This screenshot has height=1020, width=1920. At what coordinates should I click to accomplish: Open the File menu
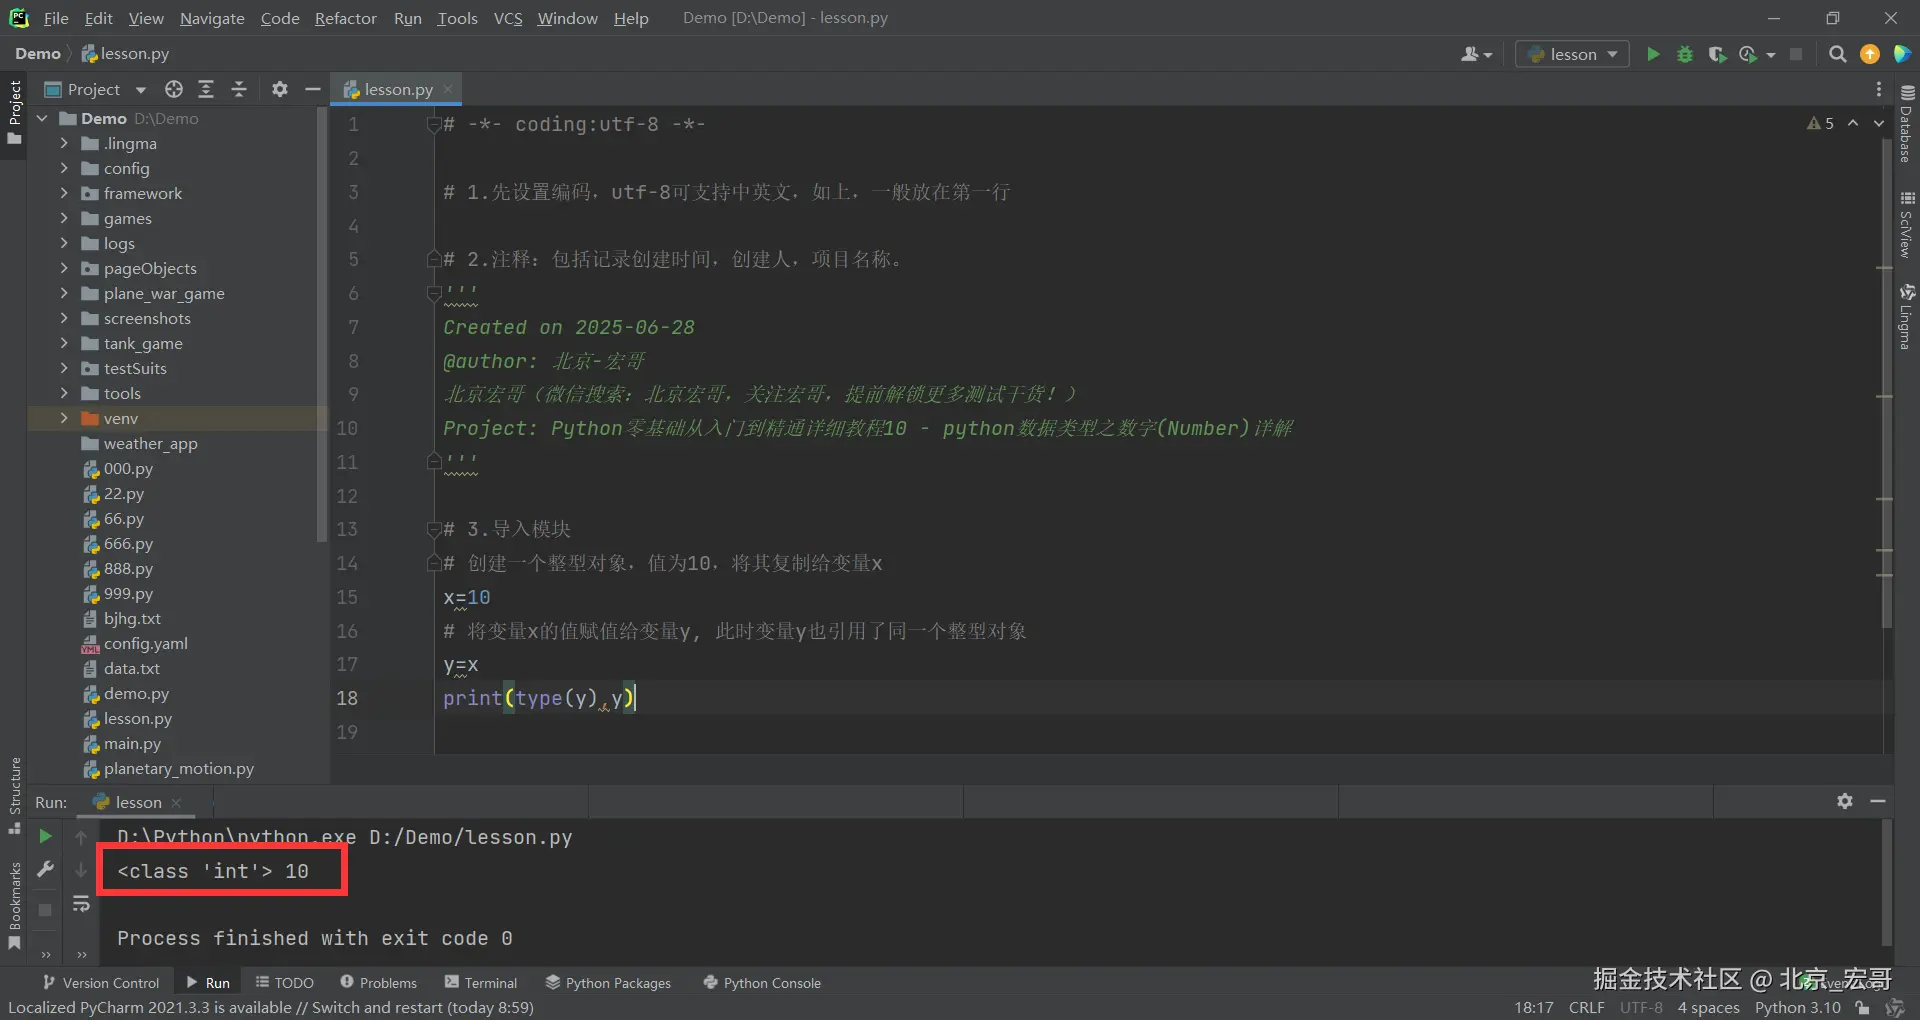(56, 18)
